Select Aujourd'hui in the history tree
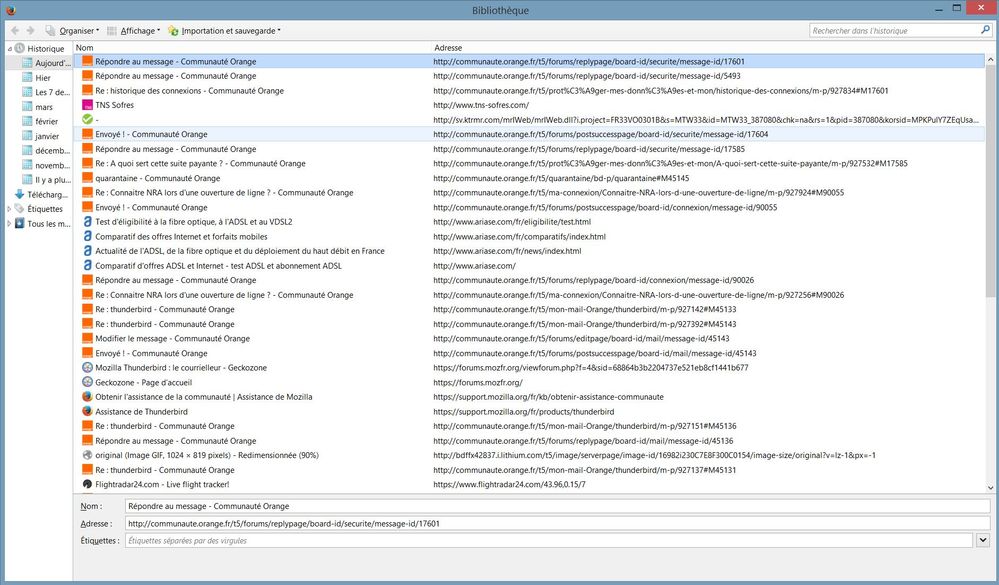Screen dimensions: 999x585 46,63
